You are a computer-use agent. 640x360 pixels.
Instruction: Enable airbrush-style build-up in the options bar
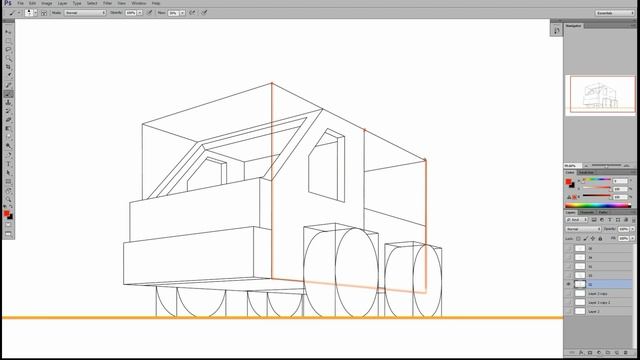tap(192, 13)
